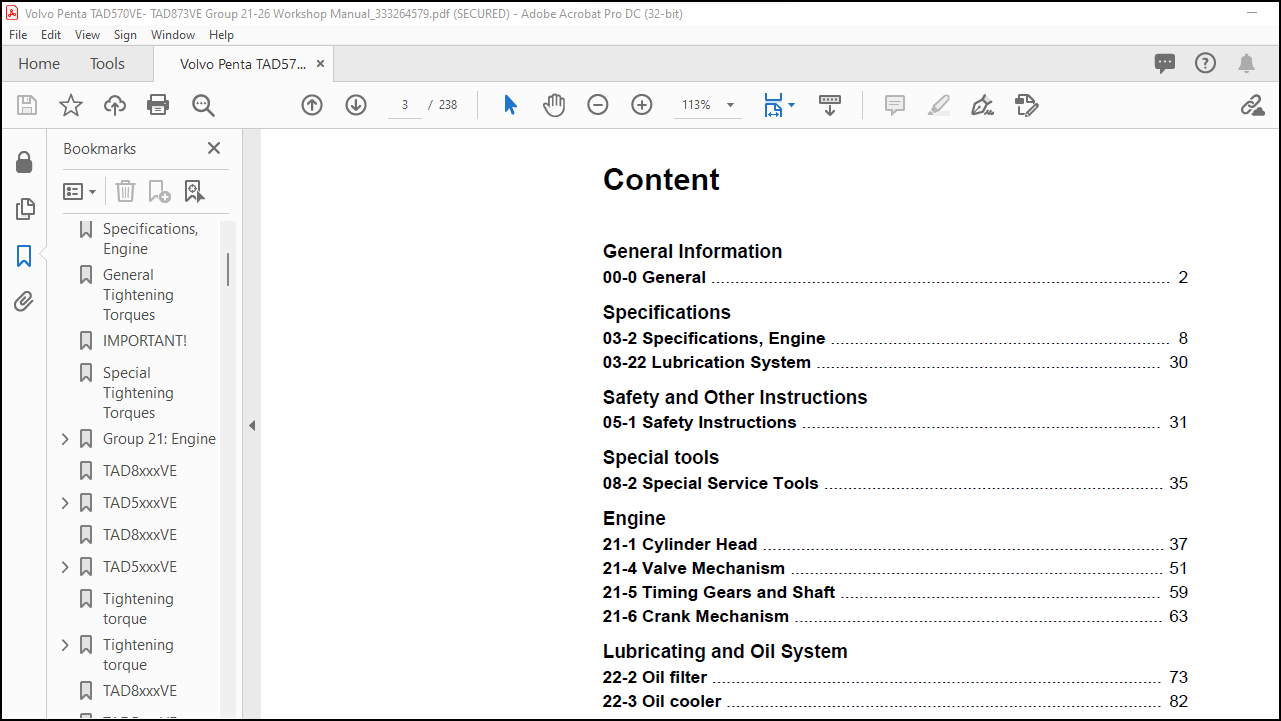Add a sticky note comment
This screenshot has height=721, width=1281.
(895, 105)
